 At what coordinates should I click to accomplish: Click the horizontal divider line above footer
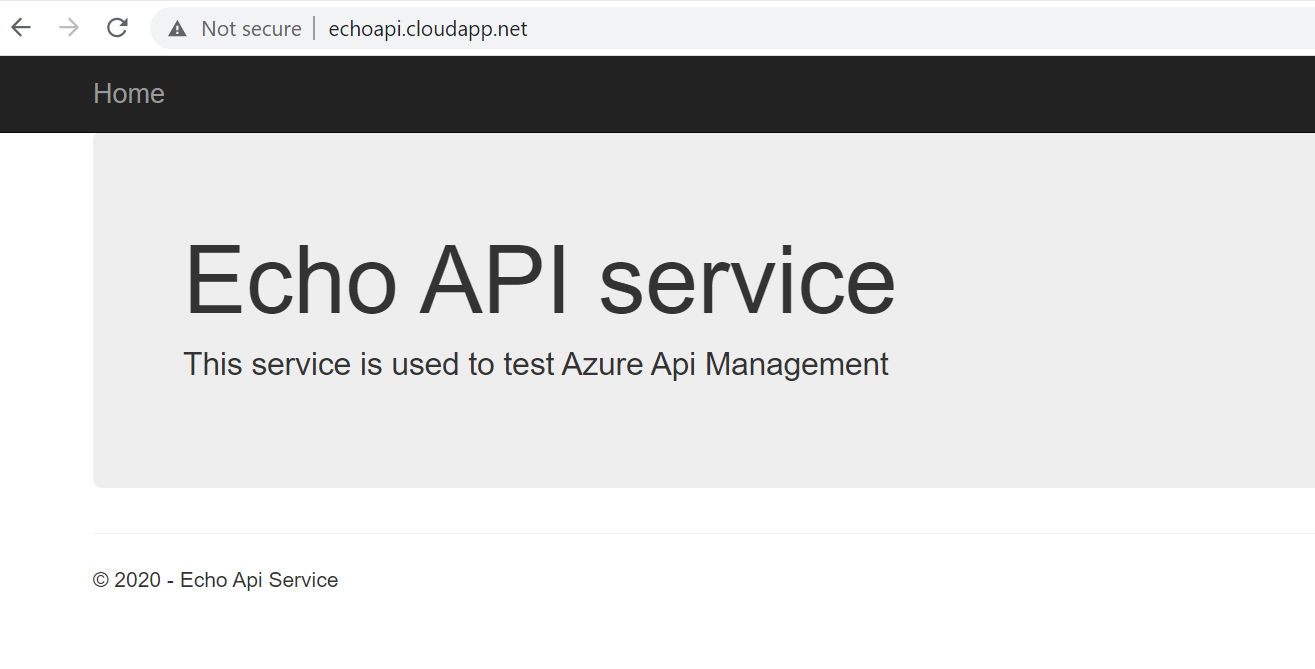(700, 533)
